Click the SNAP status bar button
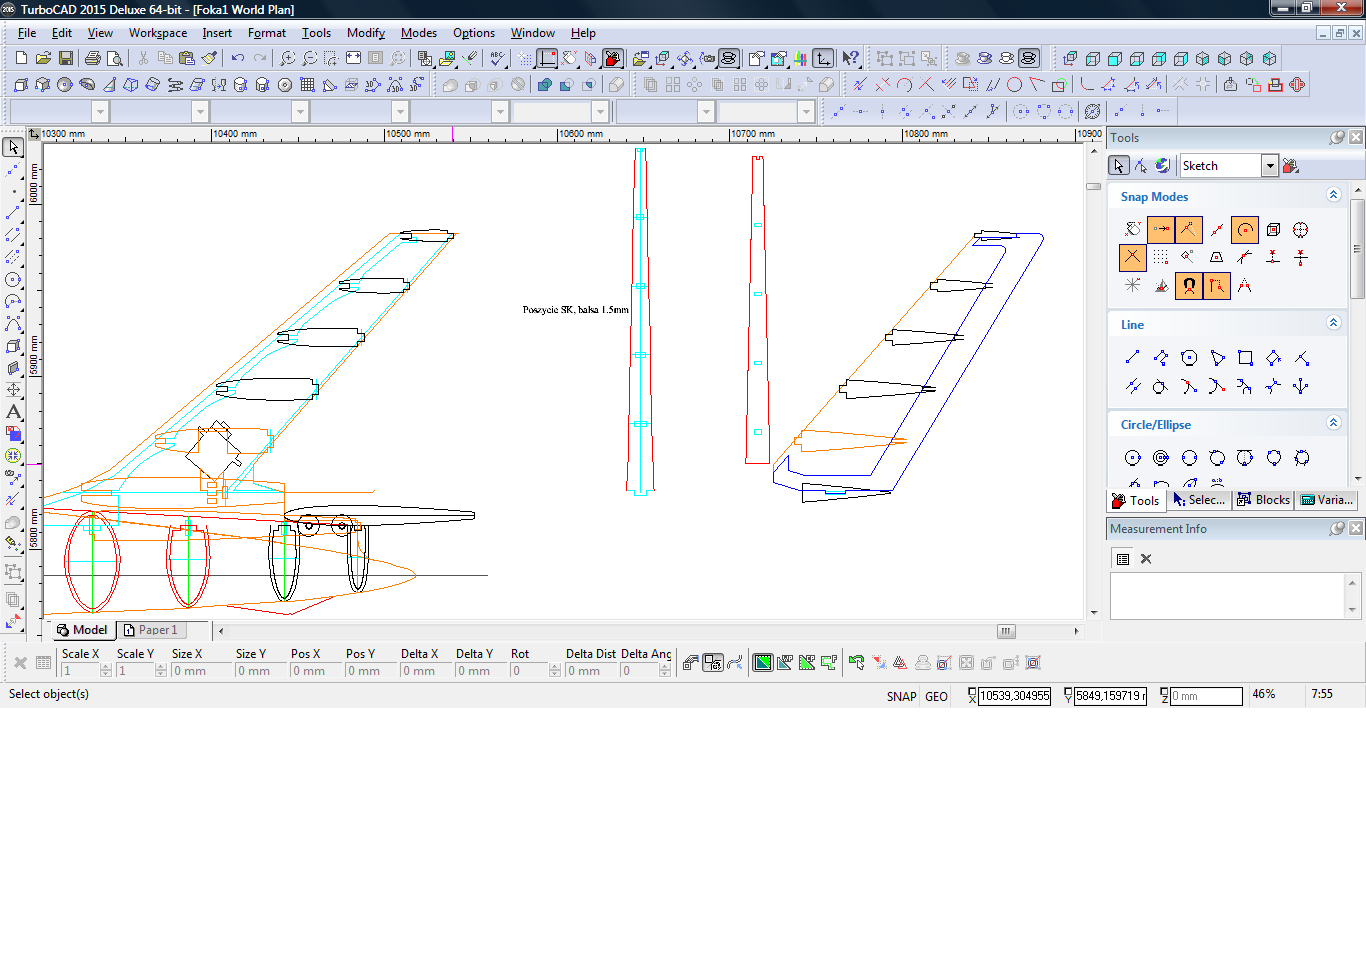 [901, 696]
